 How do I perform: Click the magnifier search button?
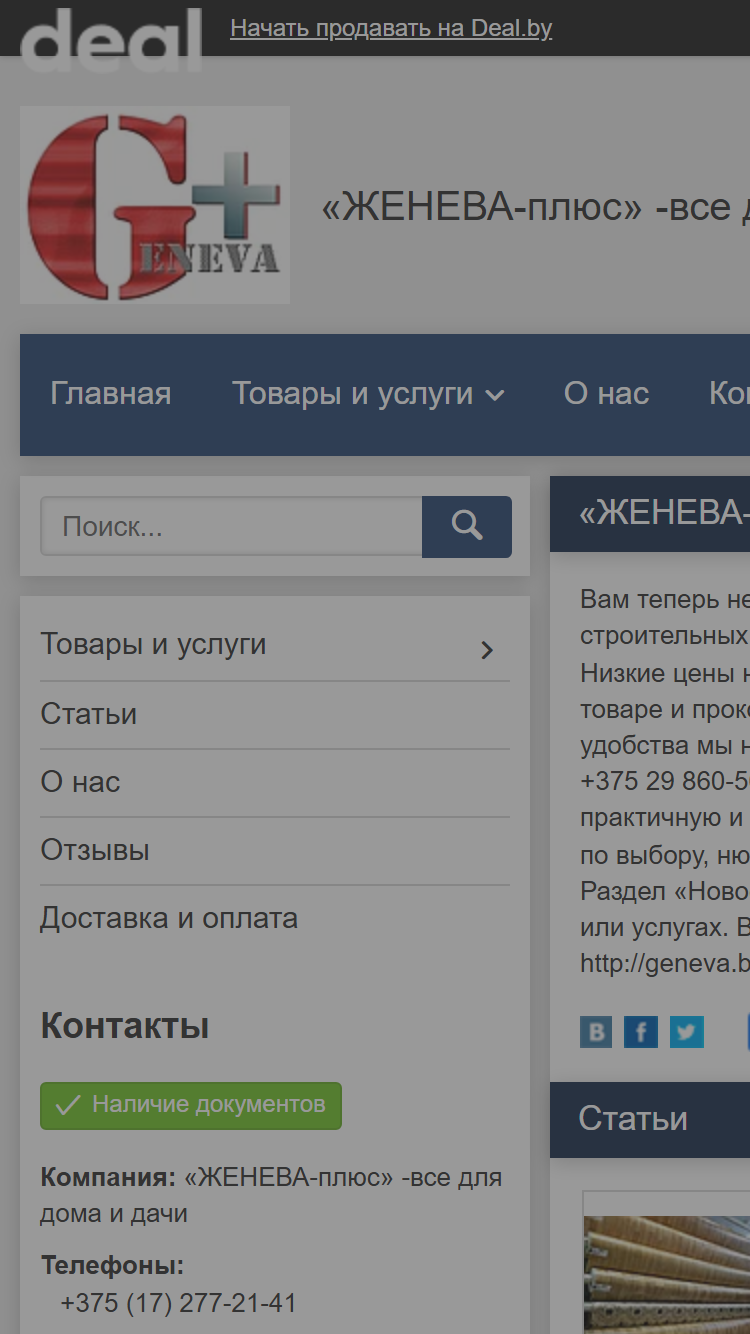pos(467,526)
